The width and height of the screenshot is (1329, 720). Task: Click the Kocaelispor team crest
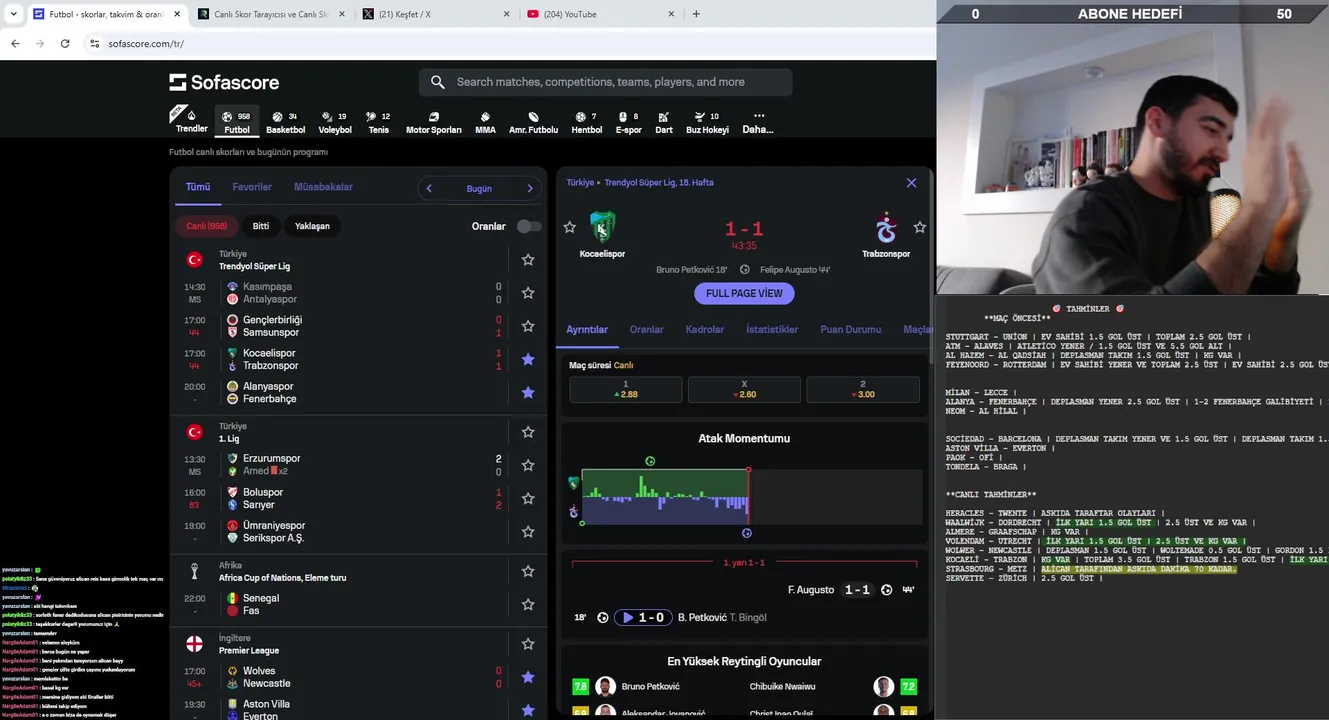pos(602,227)
